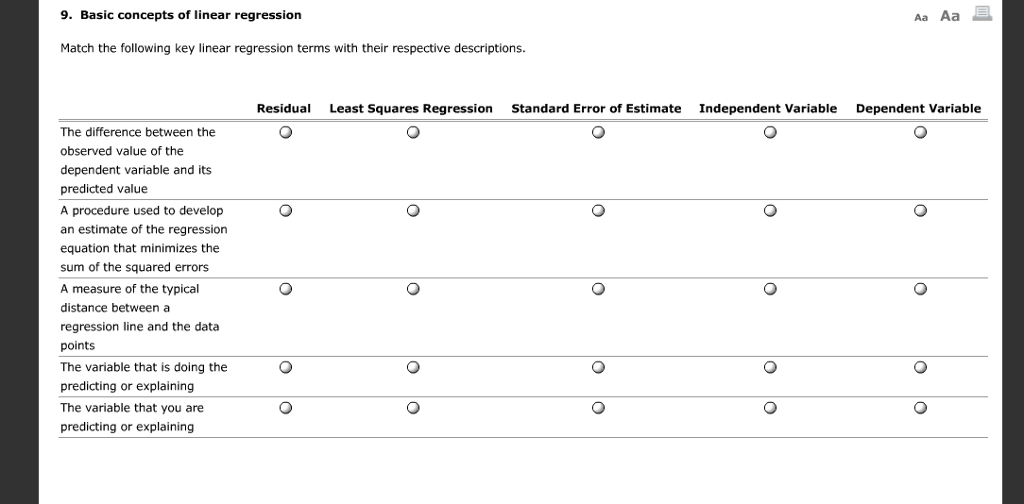Select Residual for 'you are predicting' row
This screenshot has width=1024, height=504.
[x=285, y=408]
